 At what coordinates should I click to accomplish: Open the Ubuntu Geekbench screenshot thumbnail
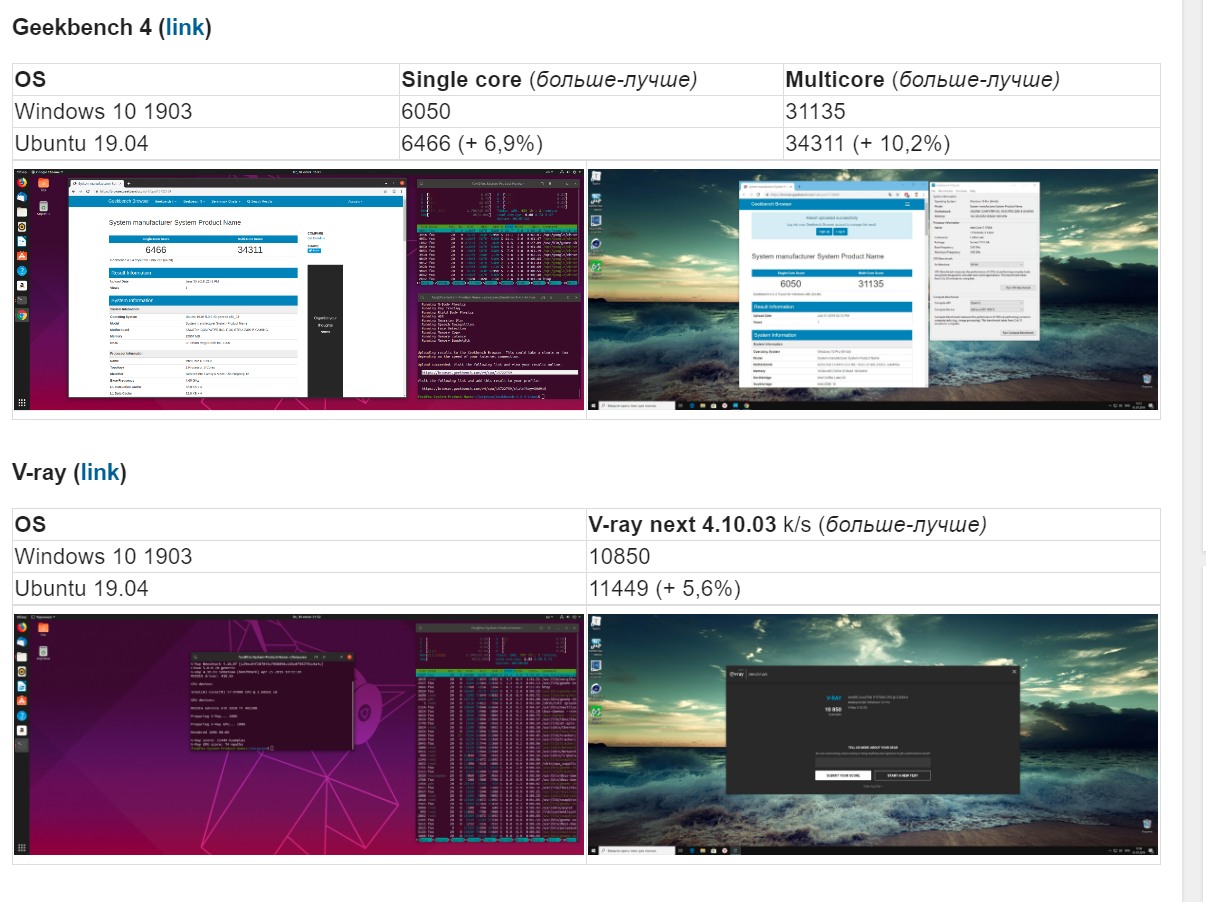pyautogui.click(x=299, y=290)
